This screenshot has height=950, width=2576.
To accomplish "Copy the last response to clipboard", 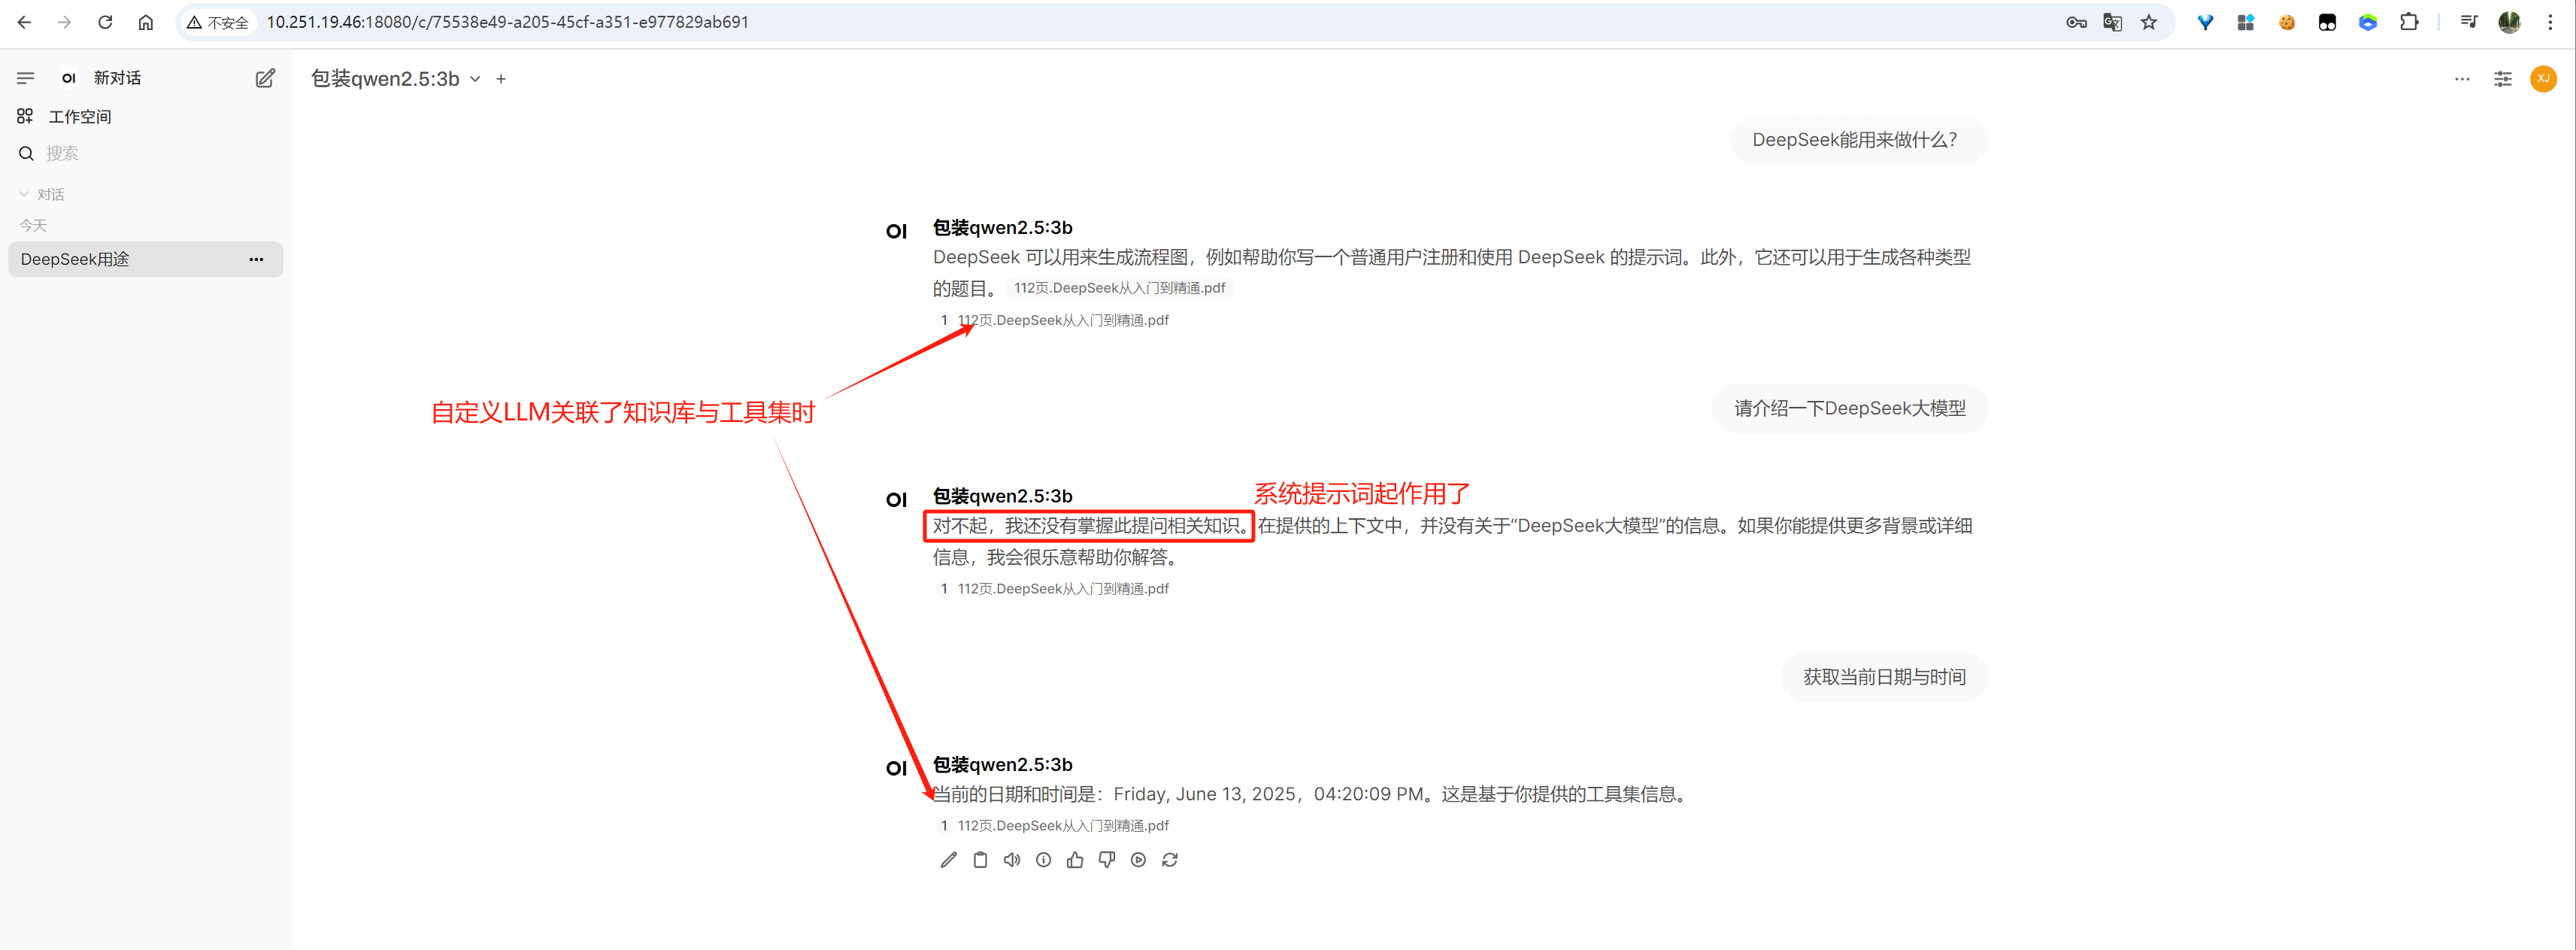I will [980, 860].
